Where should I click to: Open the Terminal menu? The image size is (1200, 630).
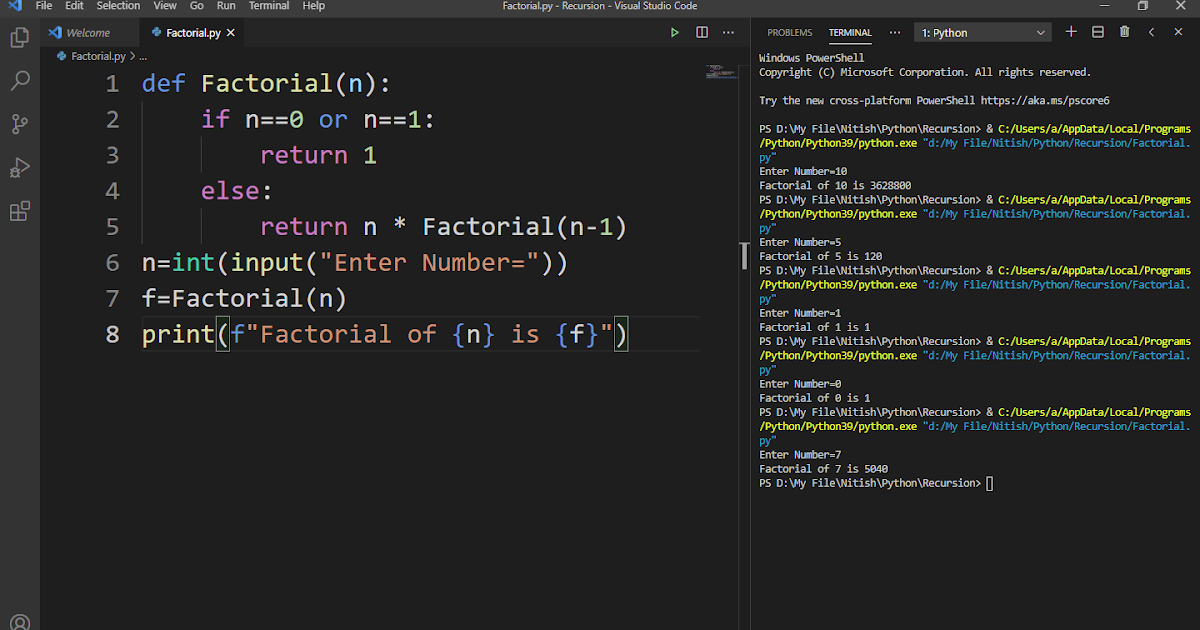pos(269,6)
